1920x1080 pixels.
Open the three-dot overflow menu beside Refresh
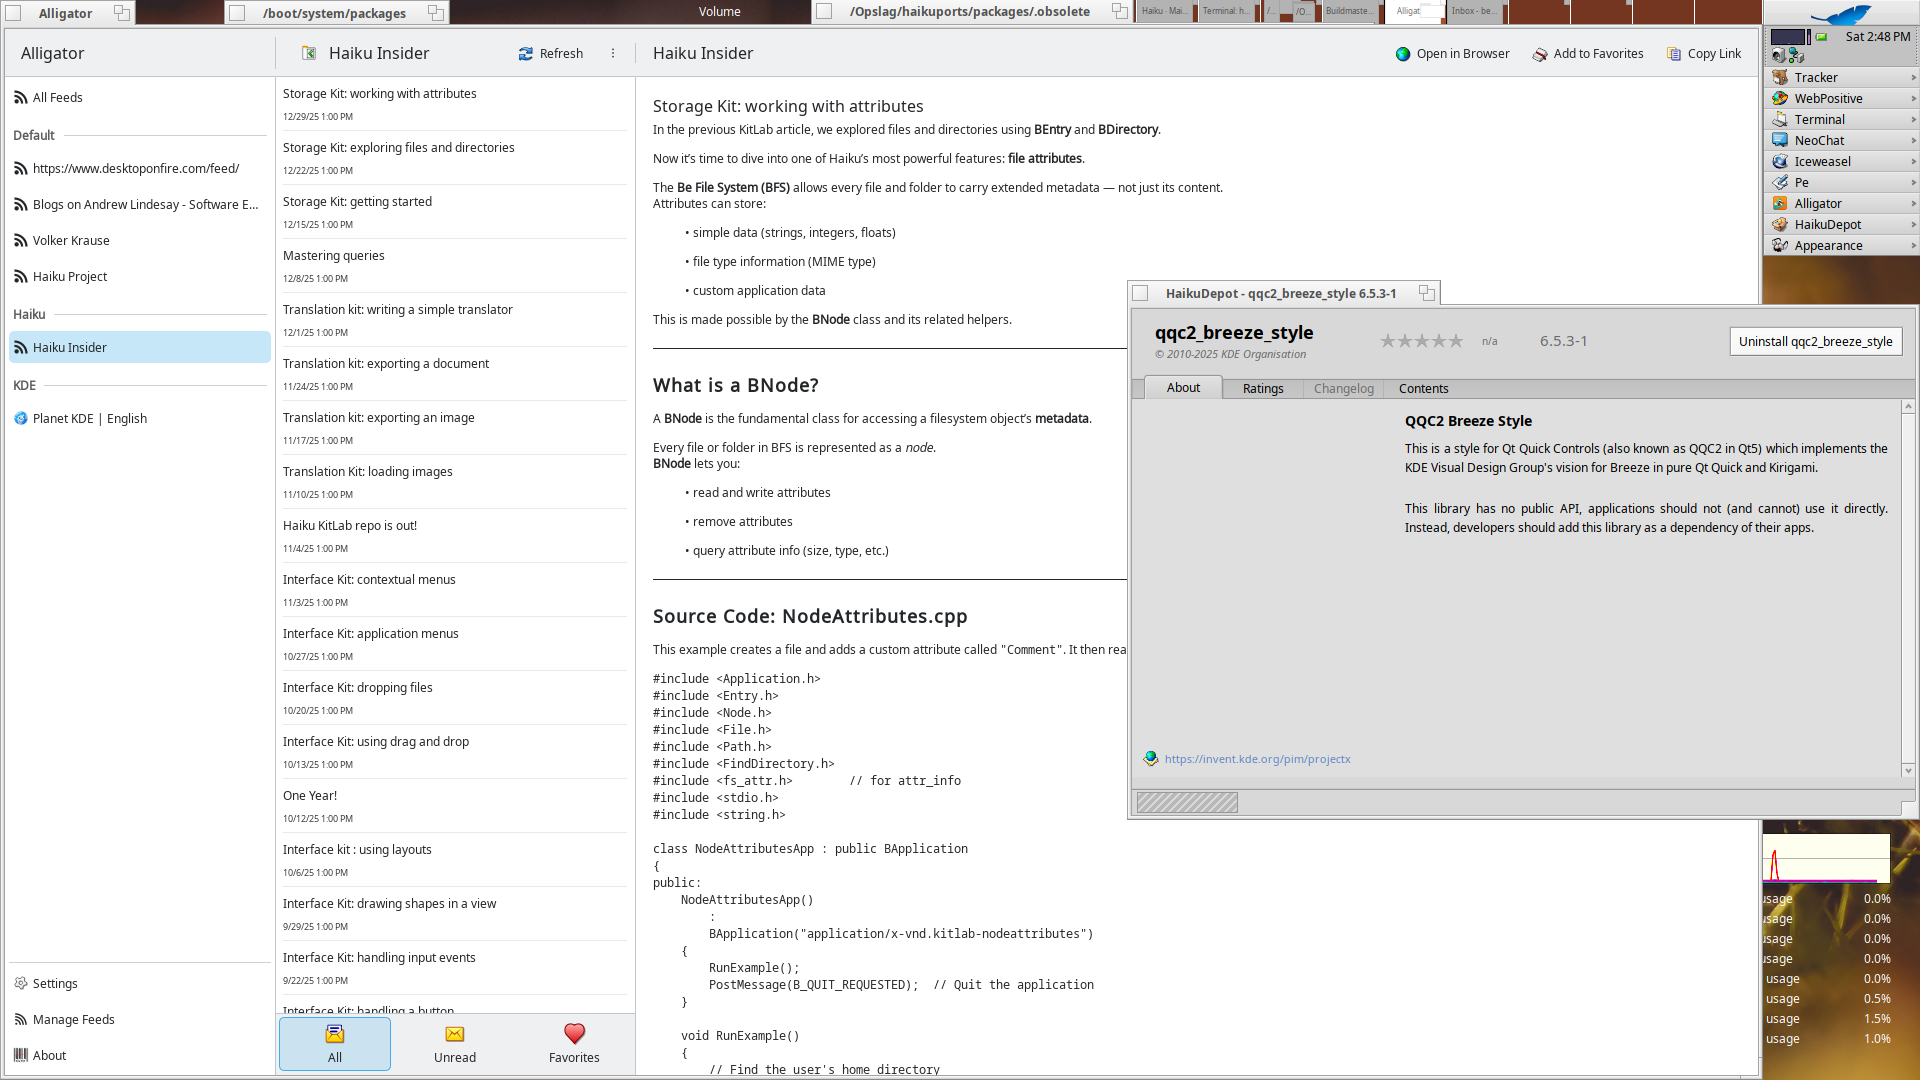613,54
